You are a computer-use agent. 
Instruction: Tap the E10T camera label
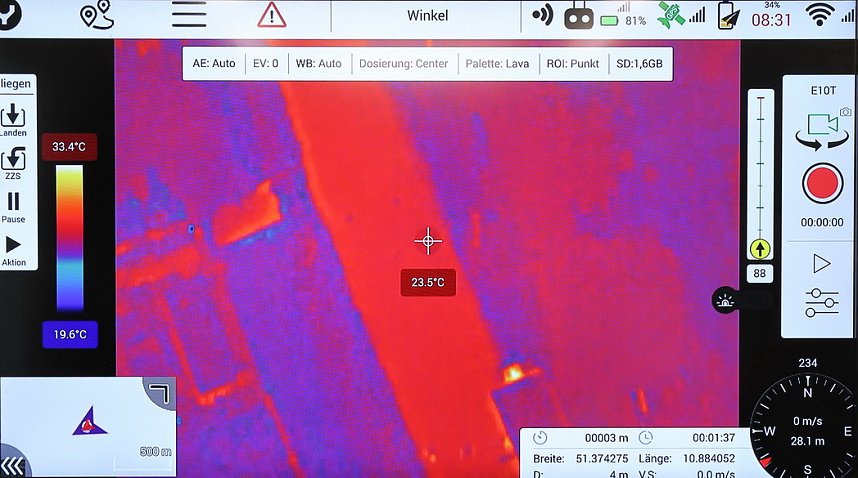(823, 91)
